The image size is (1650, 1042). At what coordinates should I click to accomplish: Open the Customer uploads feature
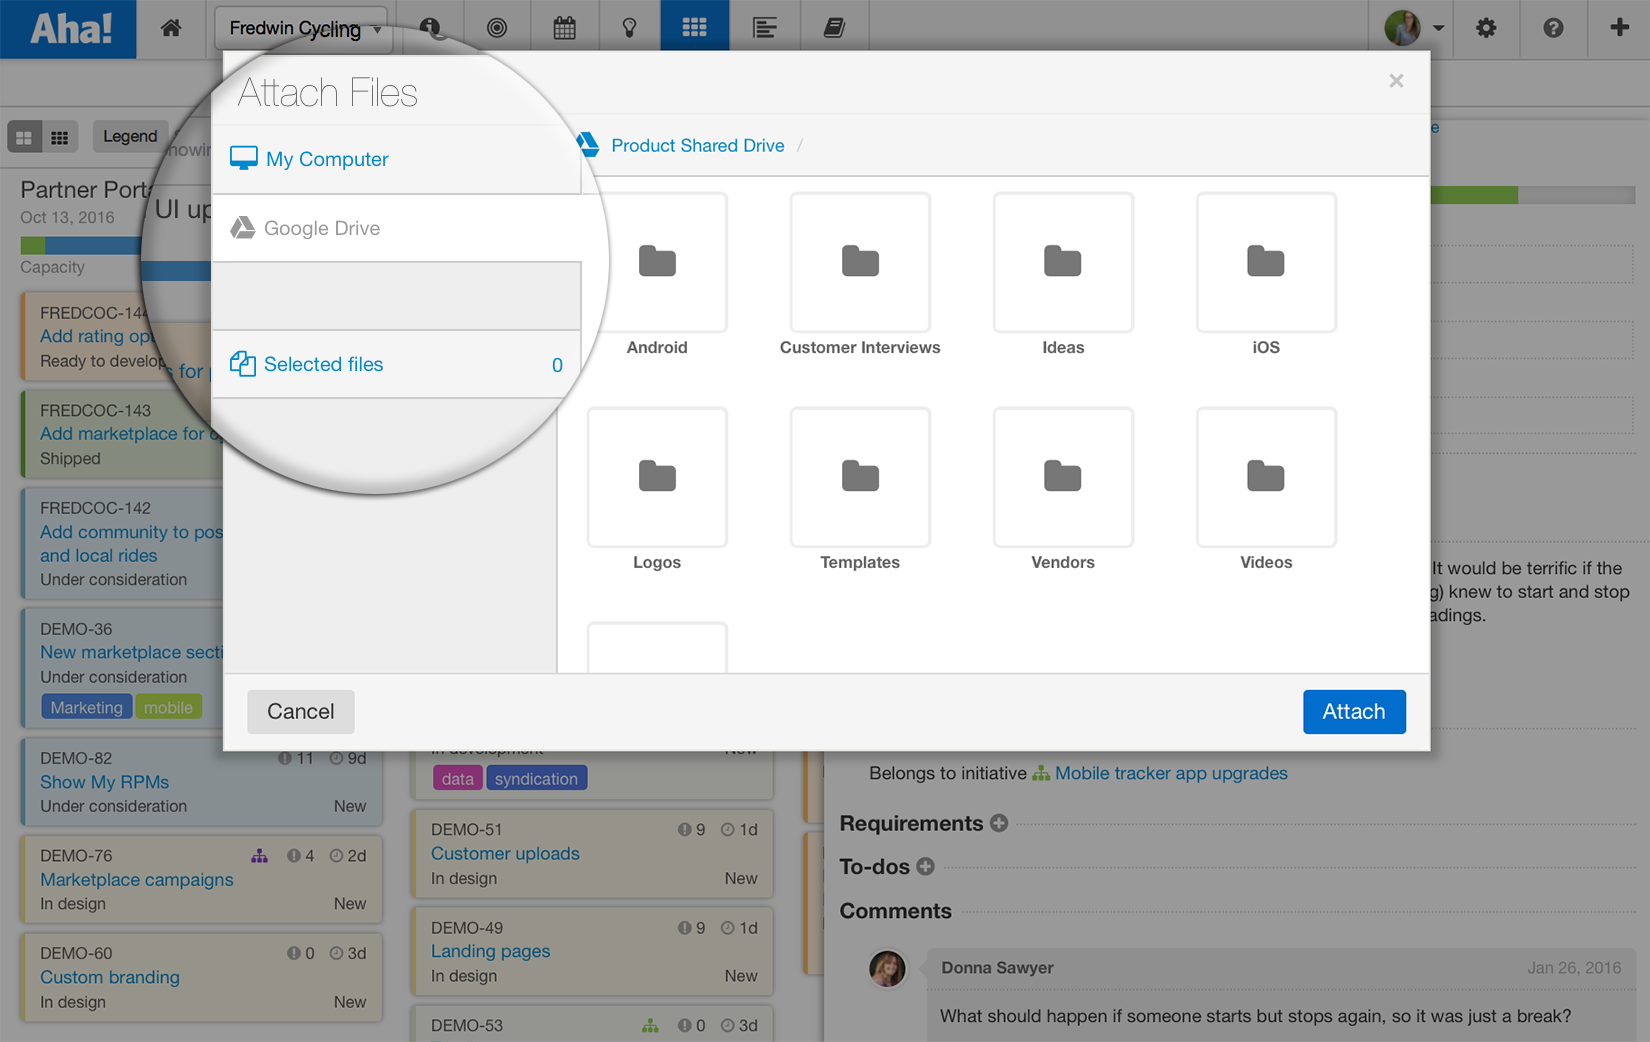(x=505, y=854)
